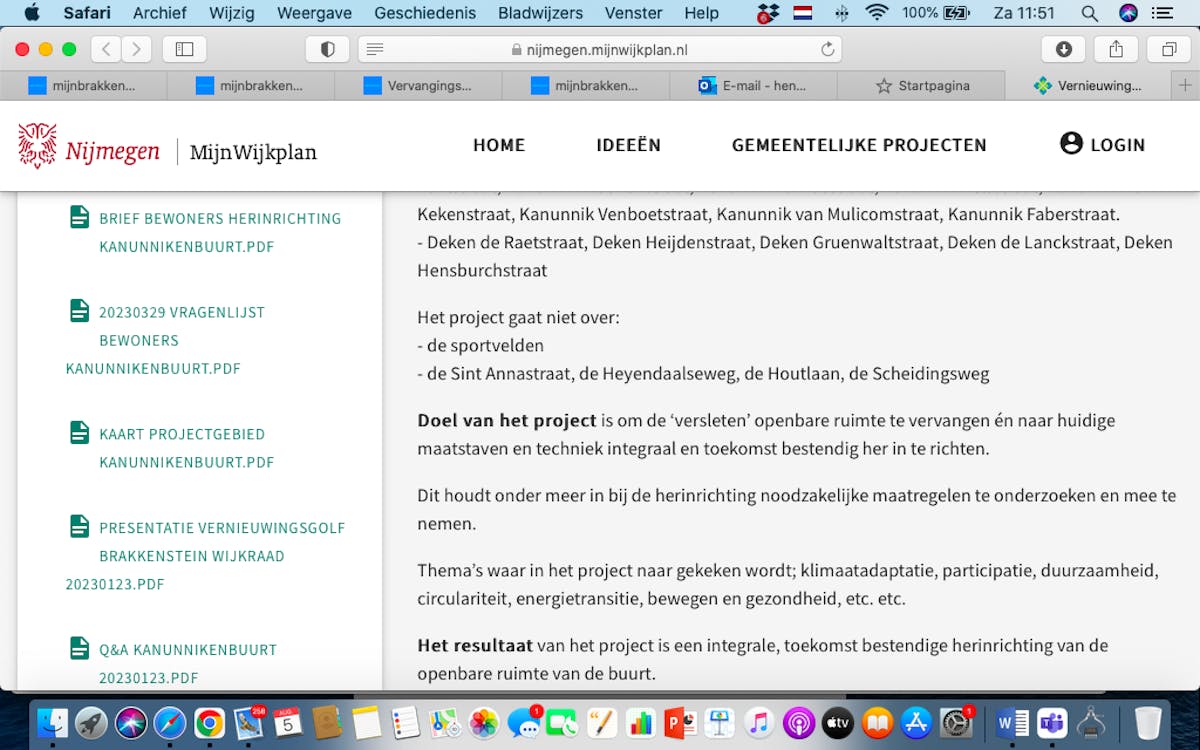Click the LOGIN button
The height and width of the screenshot is (750, 1200).
click(1102, 145)
